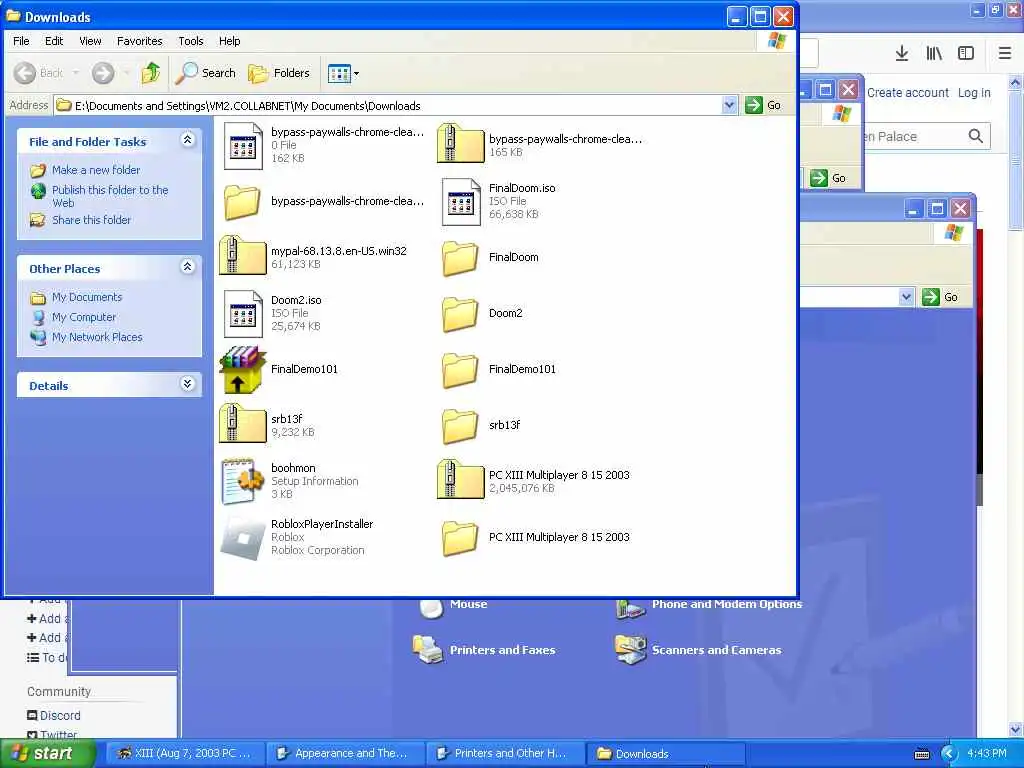The image size is (1024, 768).
Task: Select the 165 KB bypass-paywalls zip icon
Action: [x=460, y=143]
